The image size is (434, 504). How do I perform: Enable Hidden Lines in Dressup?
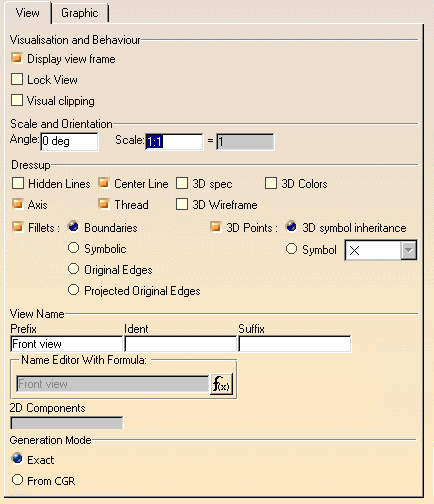point(18,183)
